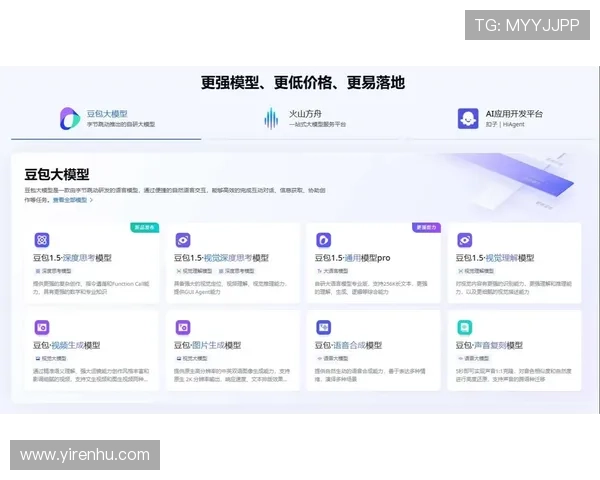
Task: Click 视觉理解模型 tag under 豆包1.5·视觉深度思考模型
Action: coord(194,271)
